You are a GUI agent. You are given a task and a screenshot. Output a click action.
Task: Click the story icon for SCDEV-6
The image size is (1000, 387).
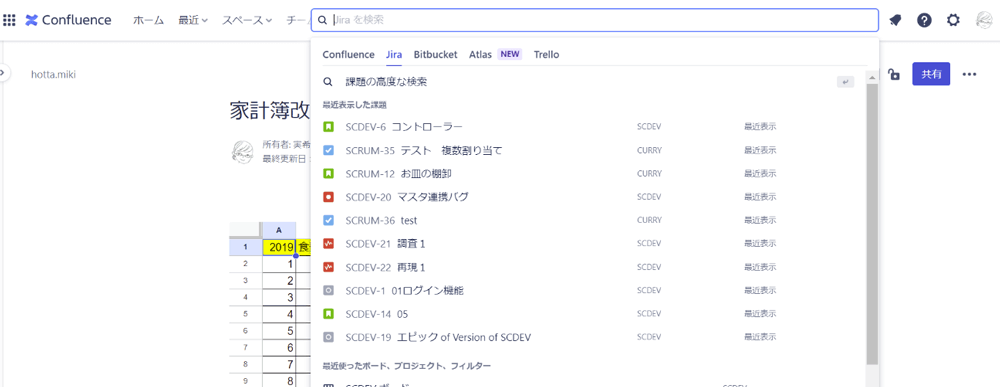pyautogui.click(x=328, y=127)
